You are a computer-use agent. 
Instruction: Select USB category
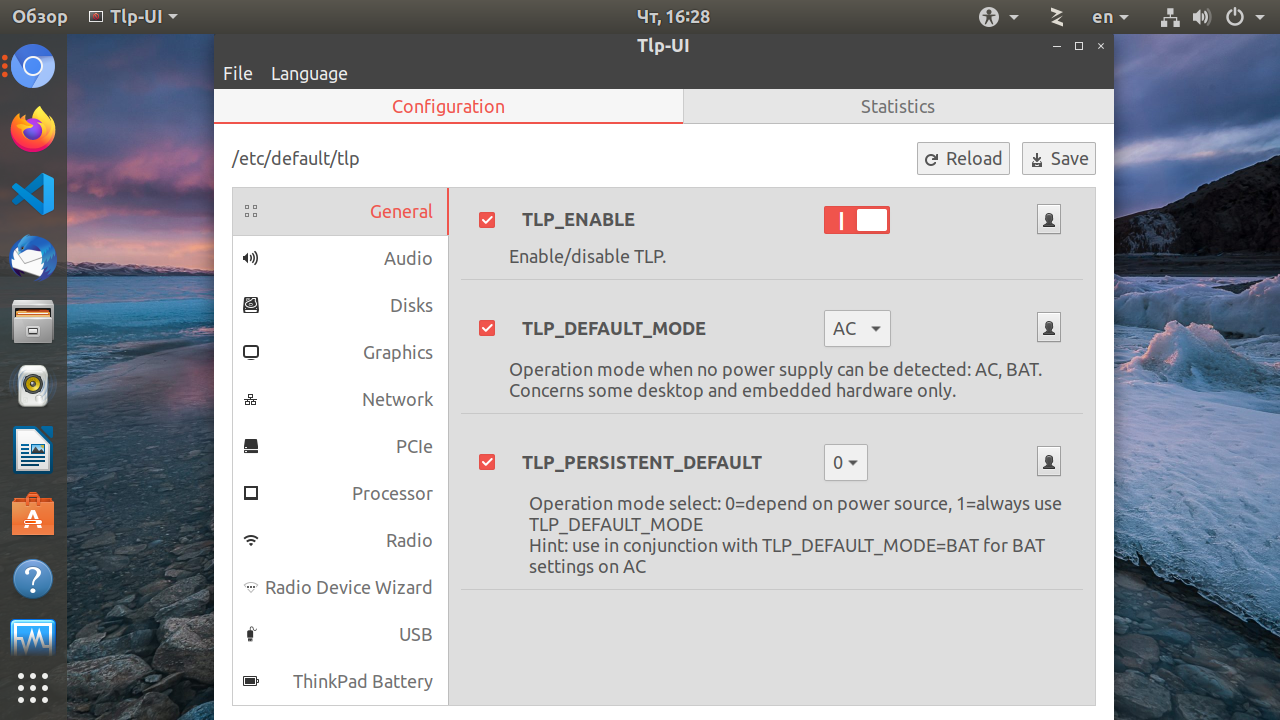pos(340,634)
